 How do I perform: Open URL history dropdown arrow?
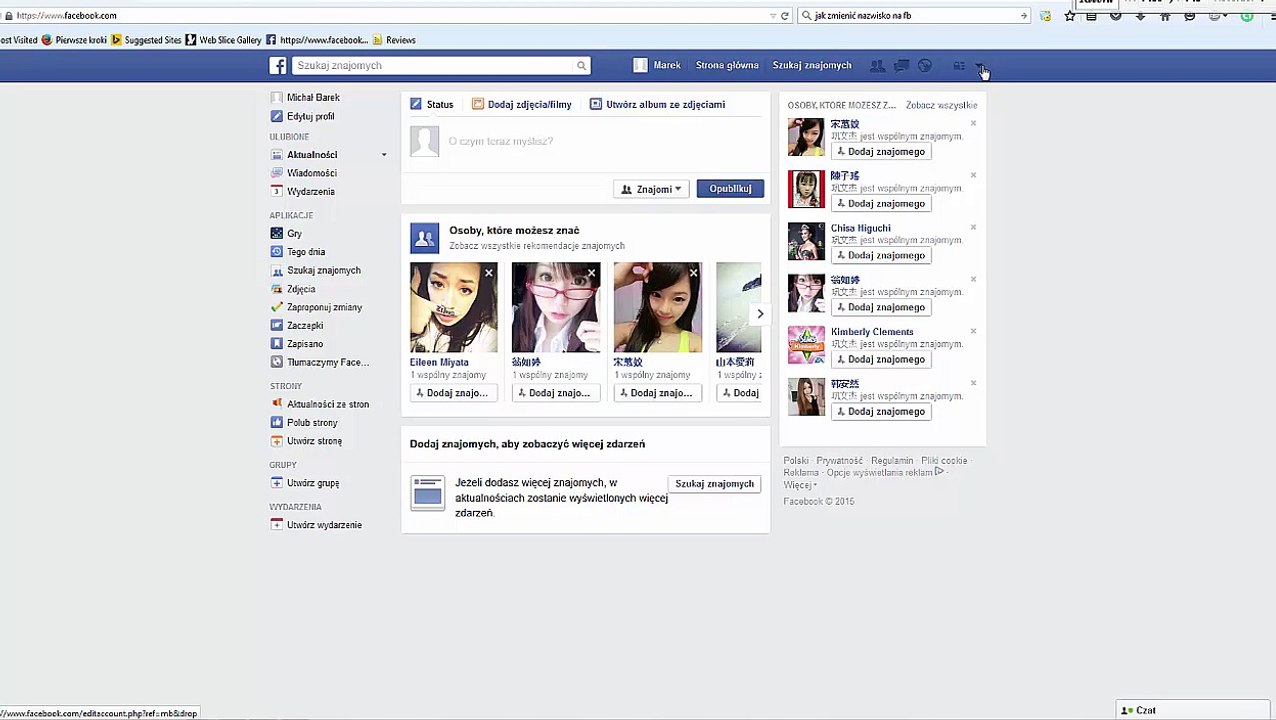click(773, 15)
